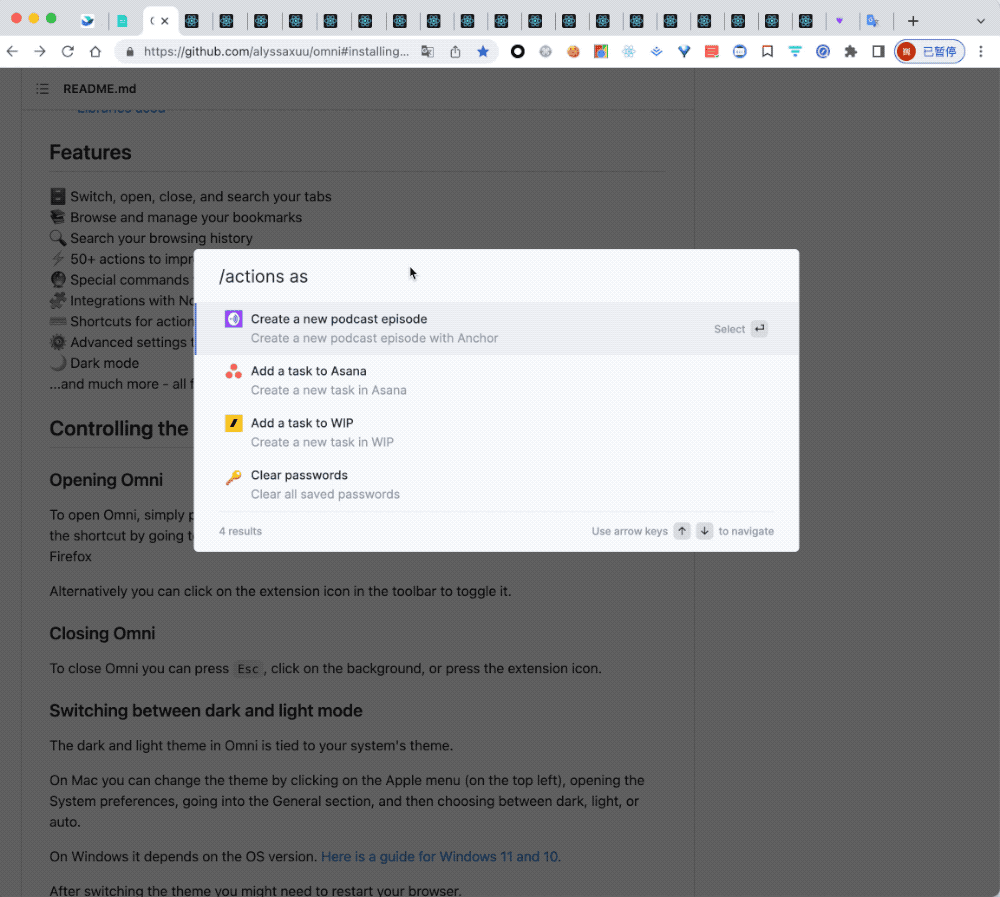Click the down arrow key icon
This screenshot has height=897, width=1000.
coord(704,531)
